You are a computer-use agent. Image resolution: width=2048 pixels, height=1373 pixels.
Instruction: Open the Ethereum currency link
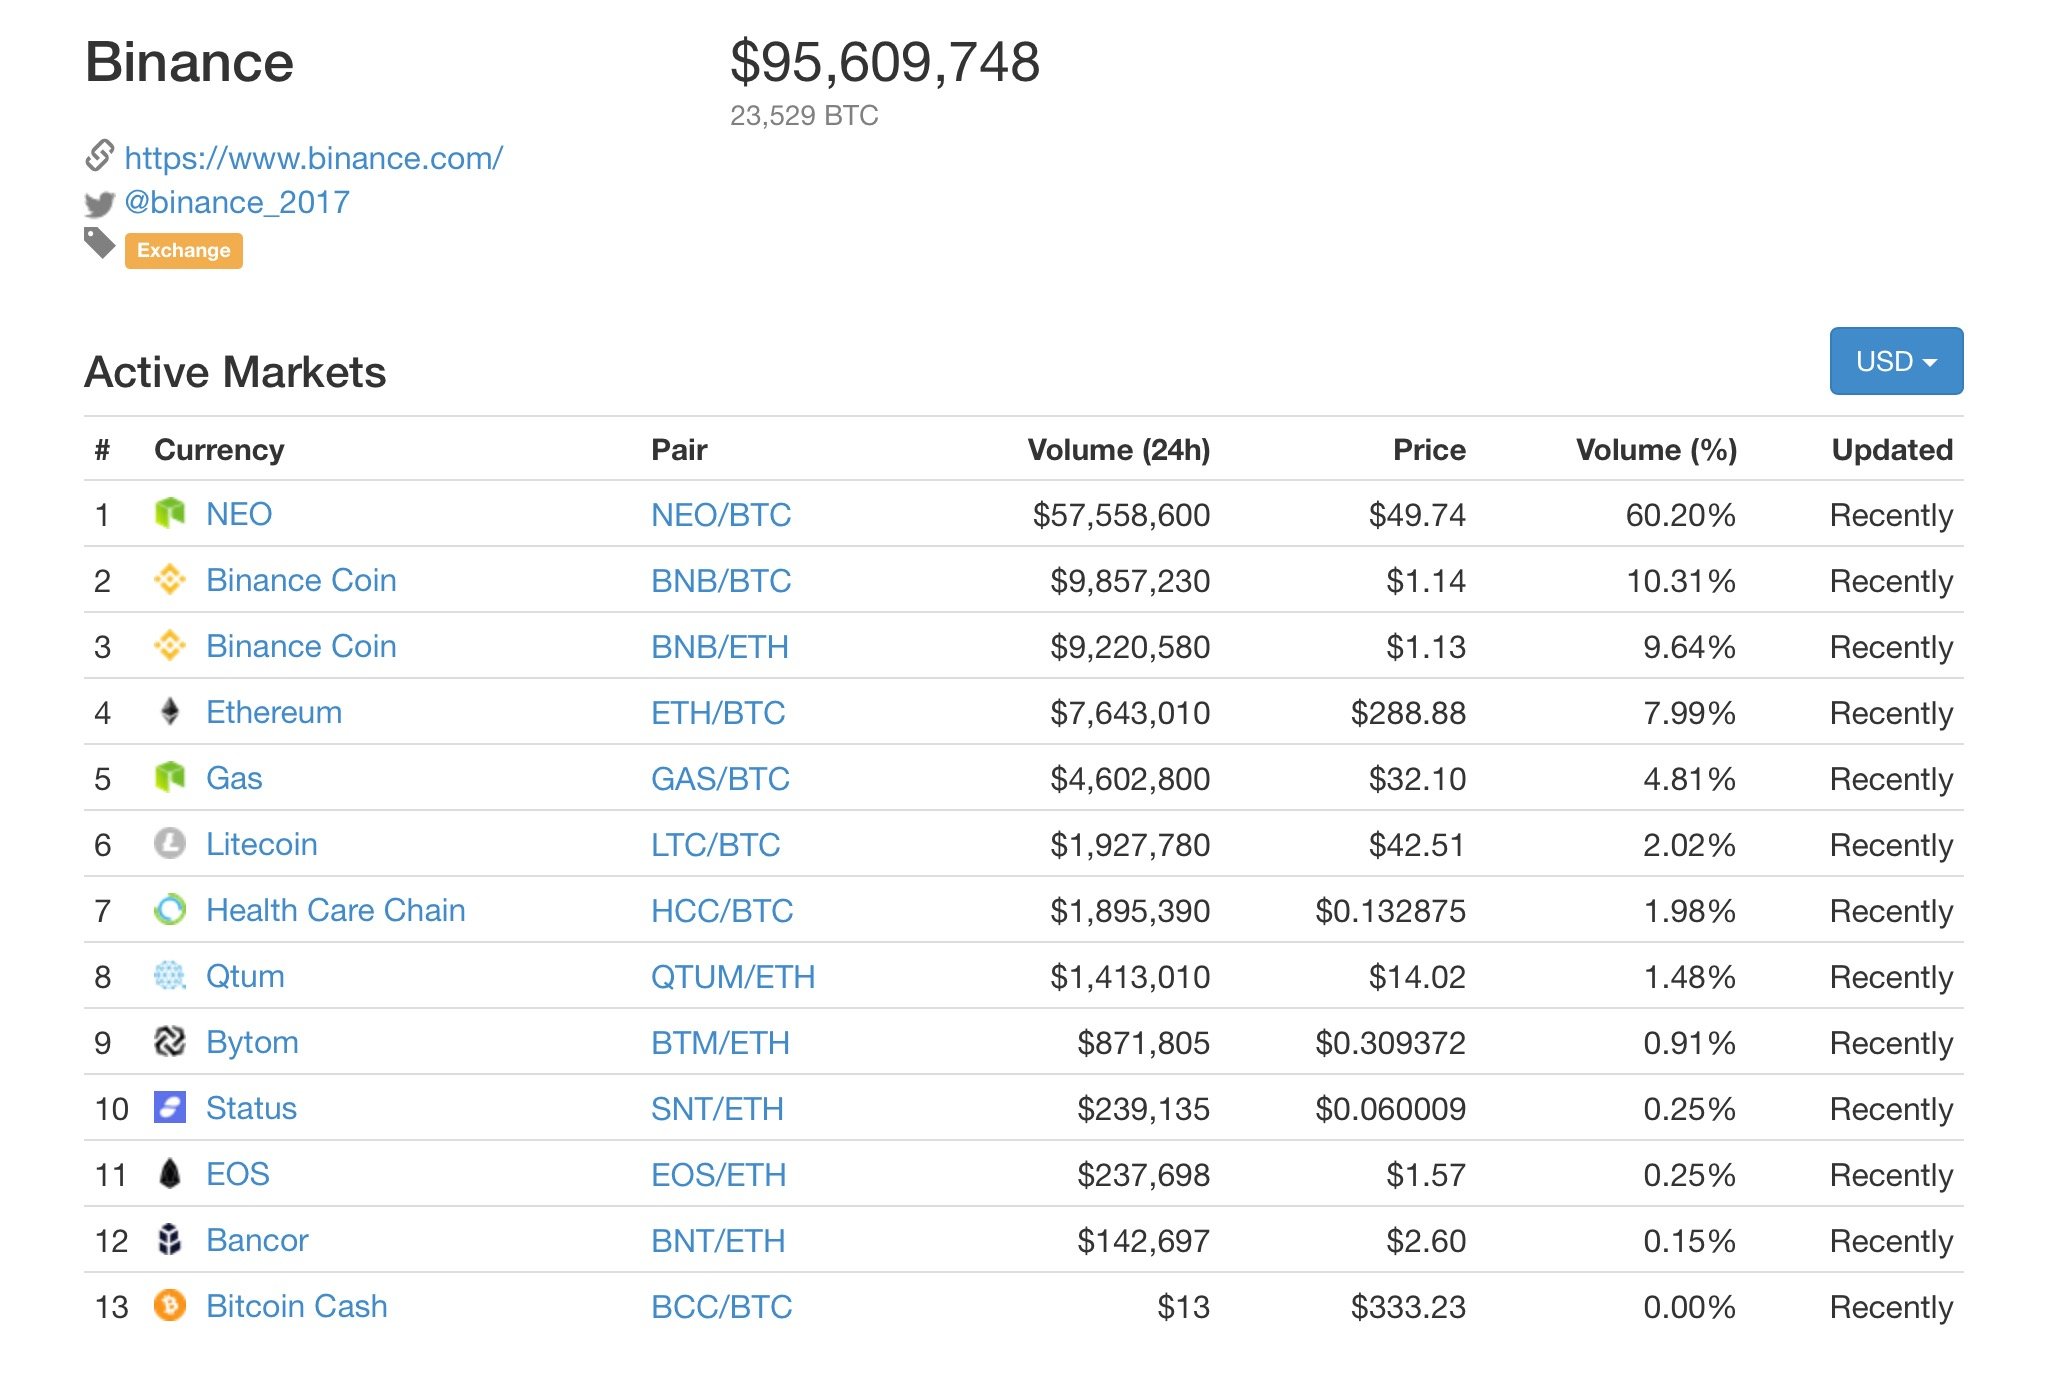pyautogui.click(x=274, y=712)
